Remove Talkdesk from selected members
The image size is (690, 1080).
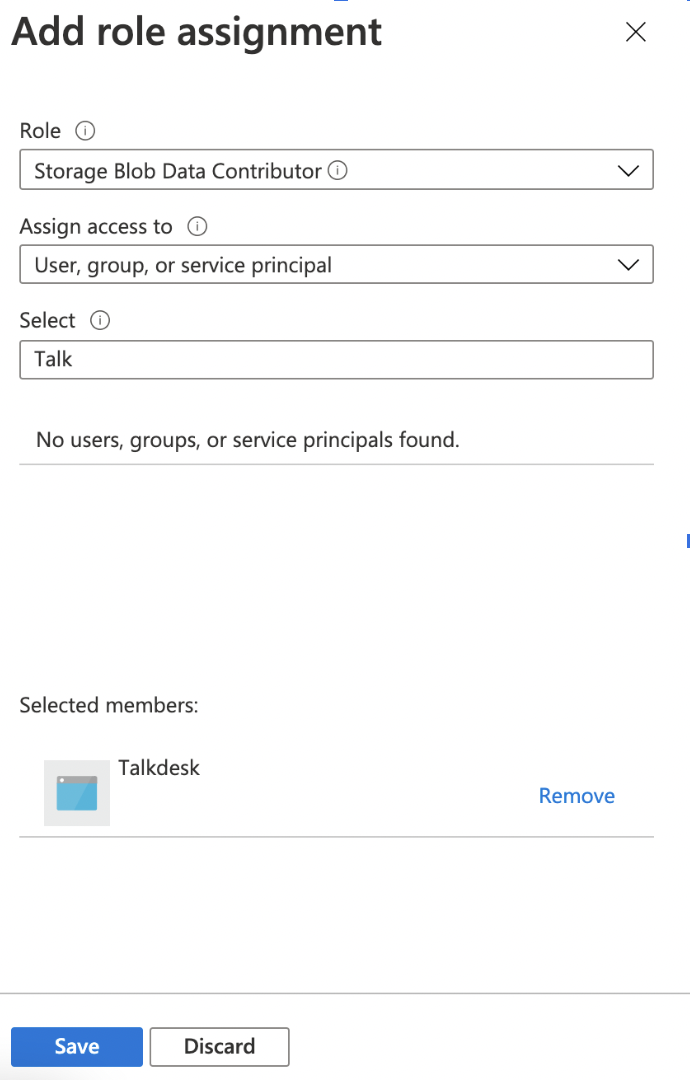pyautogui.click(x=576, y=795)
